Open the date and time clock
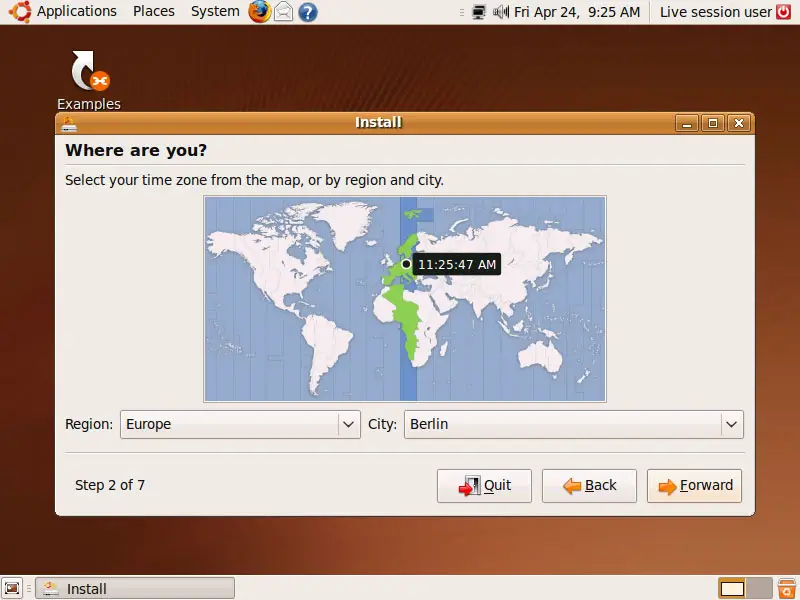 click(x=577, y=12)
